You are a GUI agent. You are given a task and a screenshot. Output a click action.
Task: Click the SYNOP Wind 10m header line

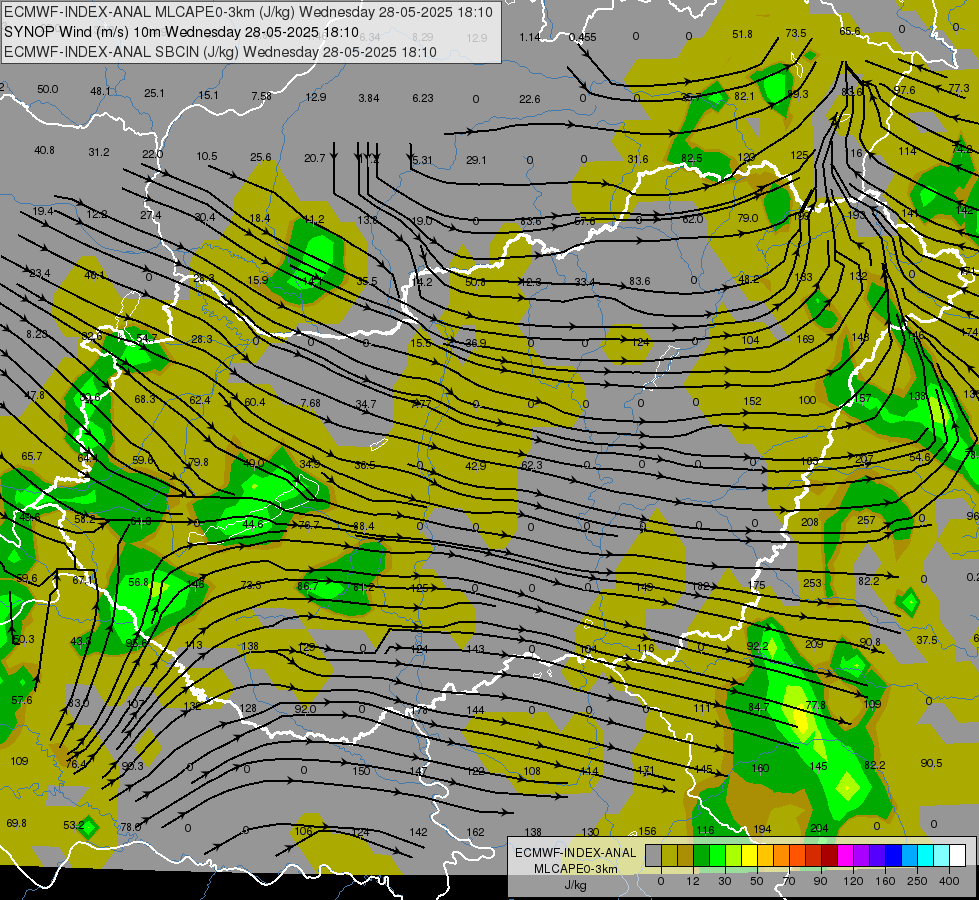(x=182, y=32)
